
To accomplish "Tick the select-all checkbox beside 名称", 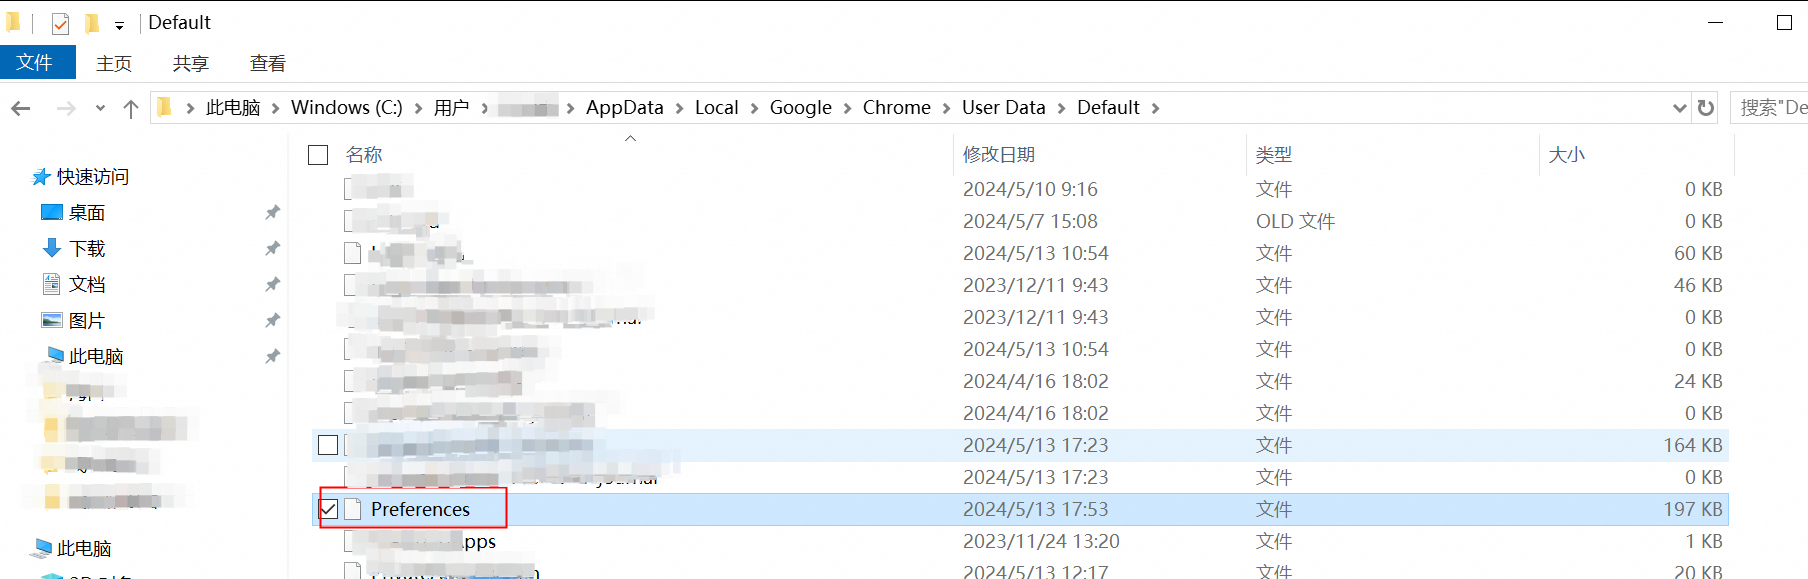I will (318, 155).
